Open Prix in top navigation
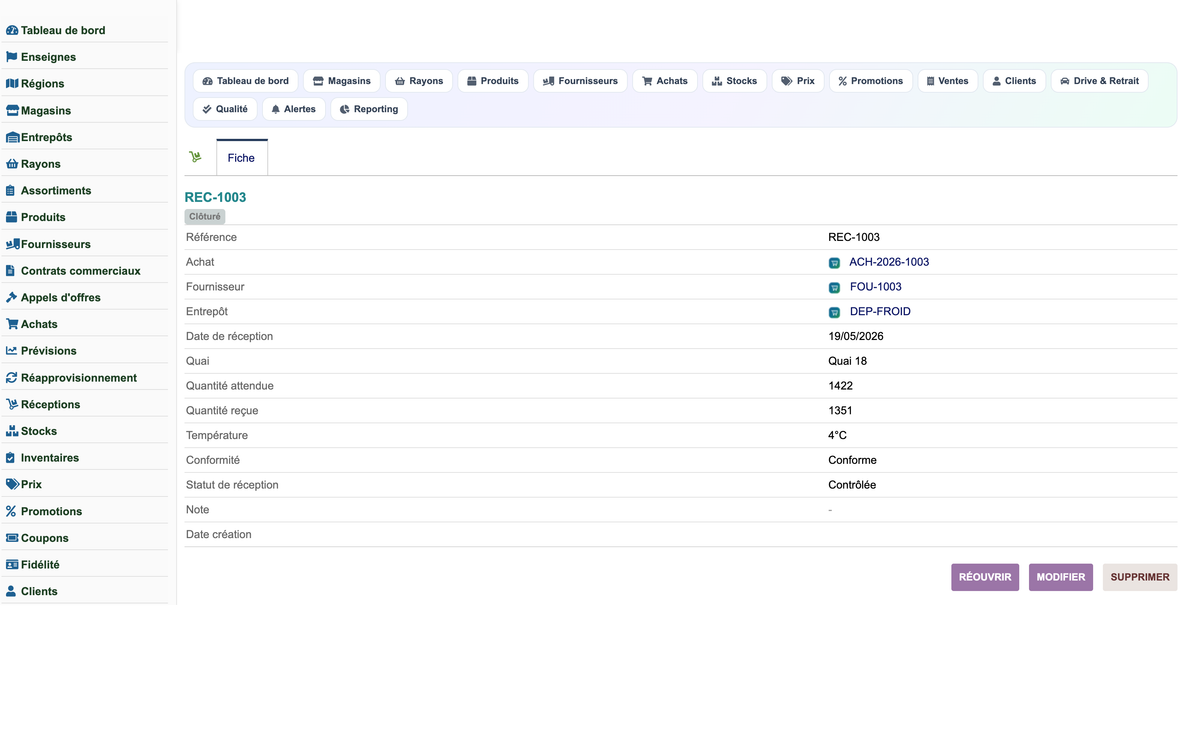 tap(798, 81)
